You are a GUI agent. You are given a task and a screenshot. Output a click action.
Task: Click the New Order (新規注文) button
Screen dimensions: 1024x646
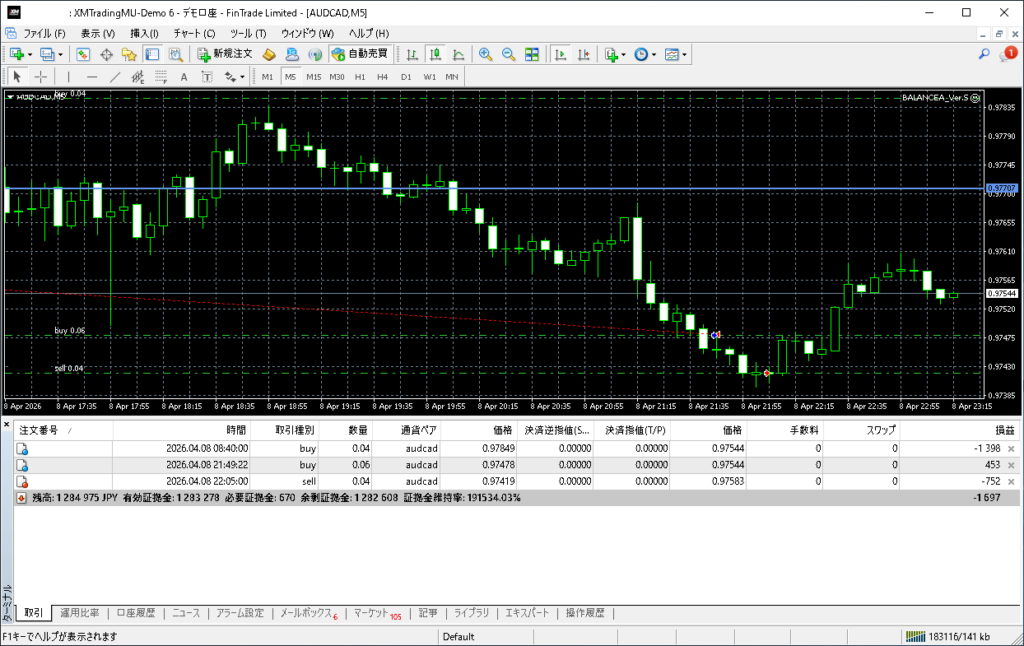tap(226, 54)
